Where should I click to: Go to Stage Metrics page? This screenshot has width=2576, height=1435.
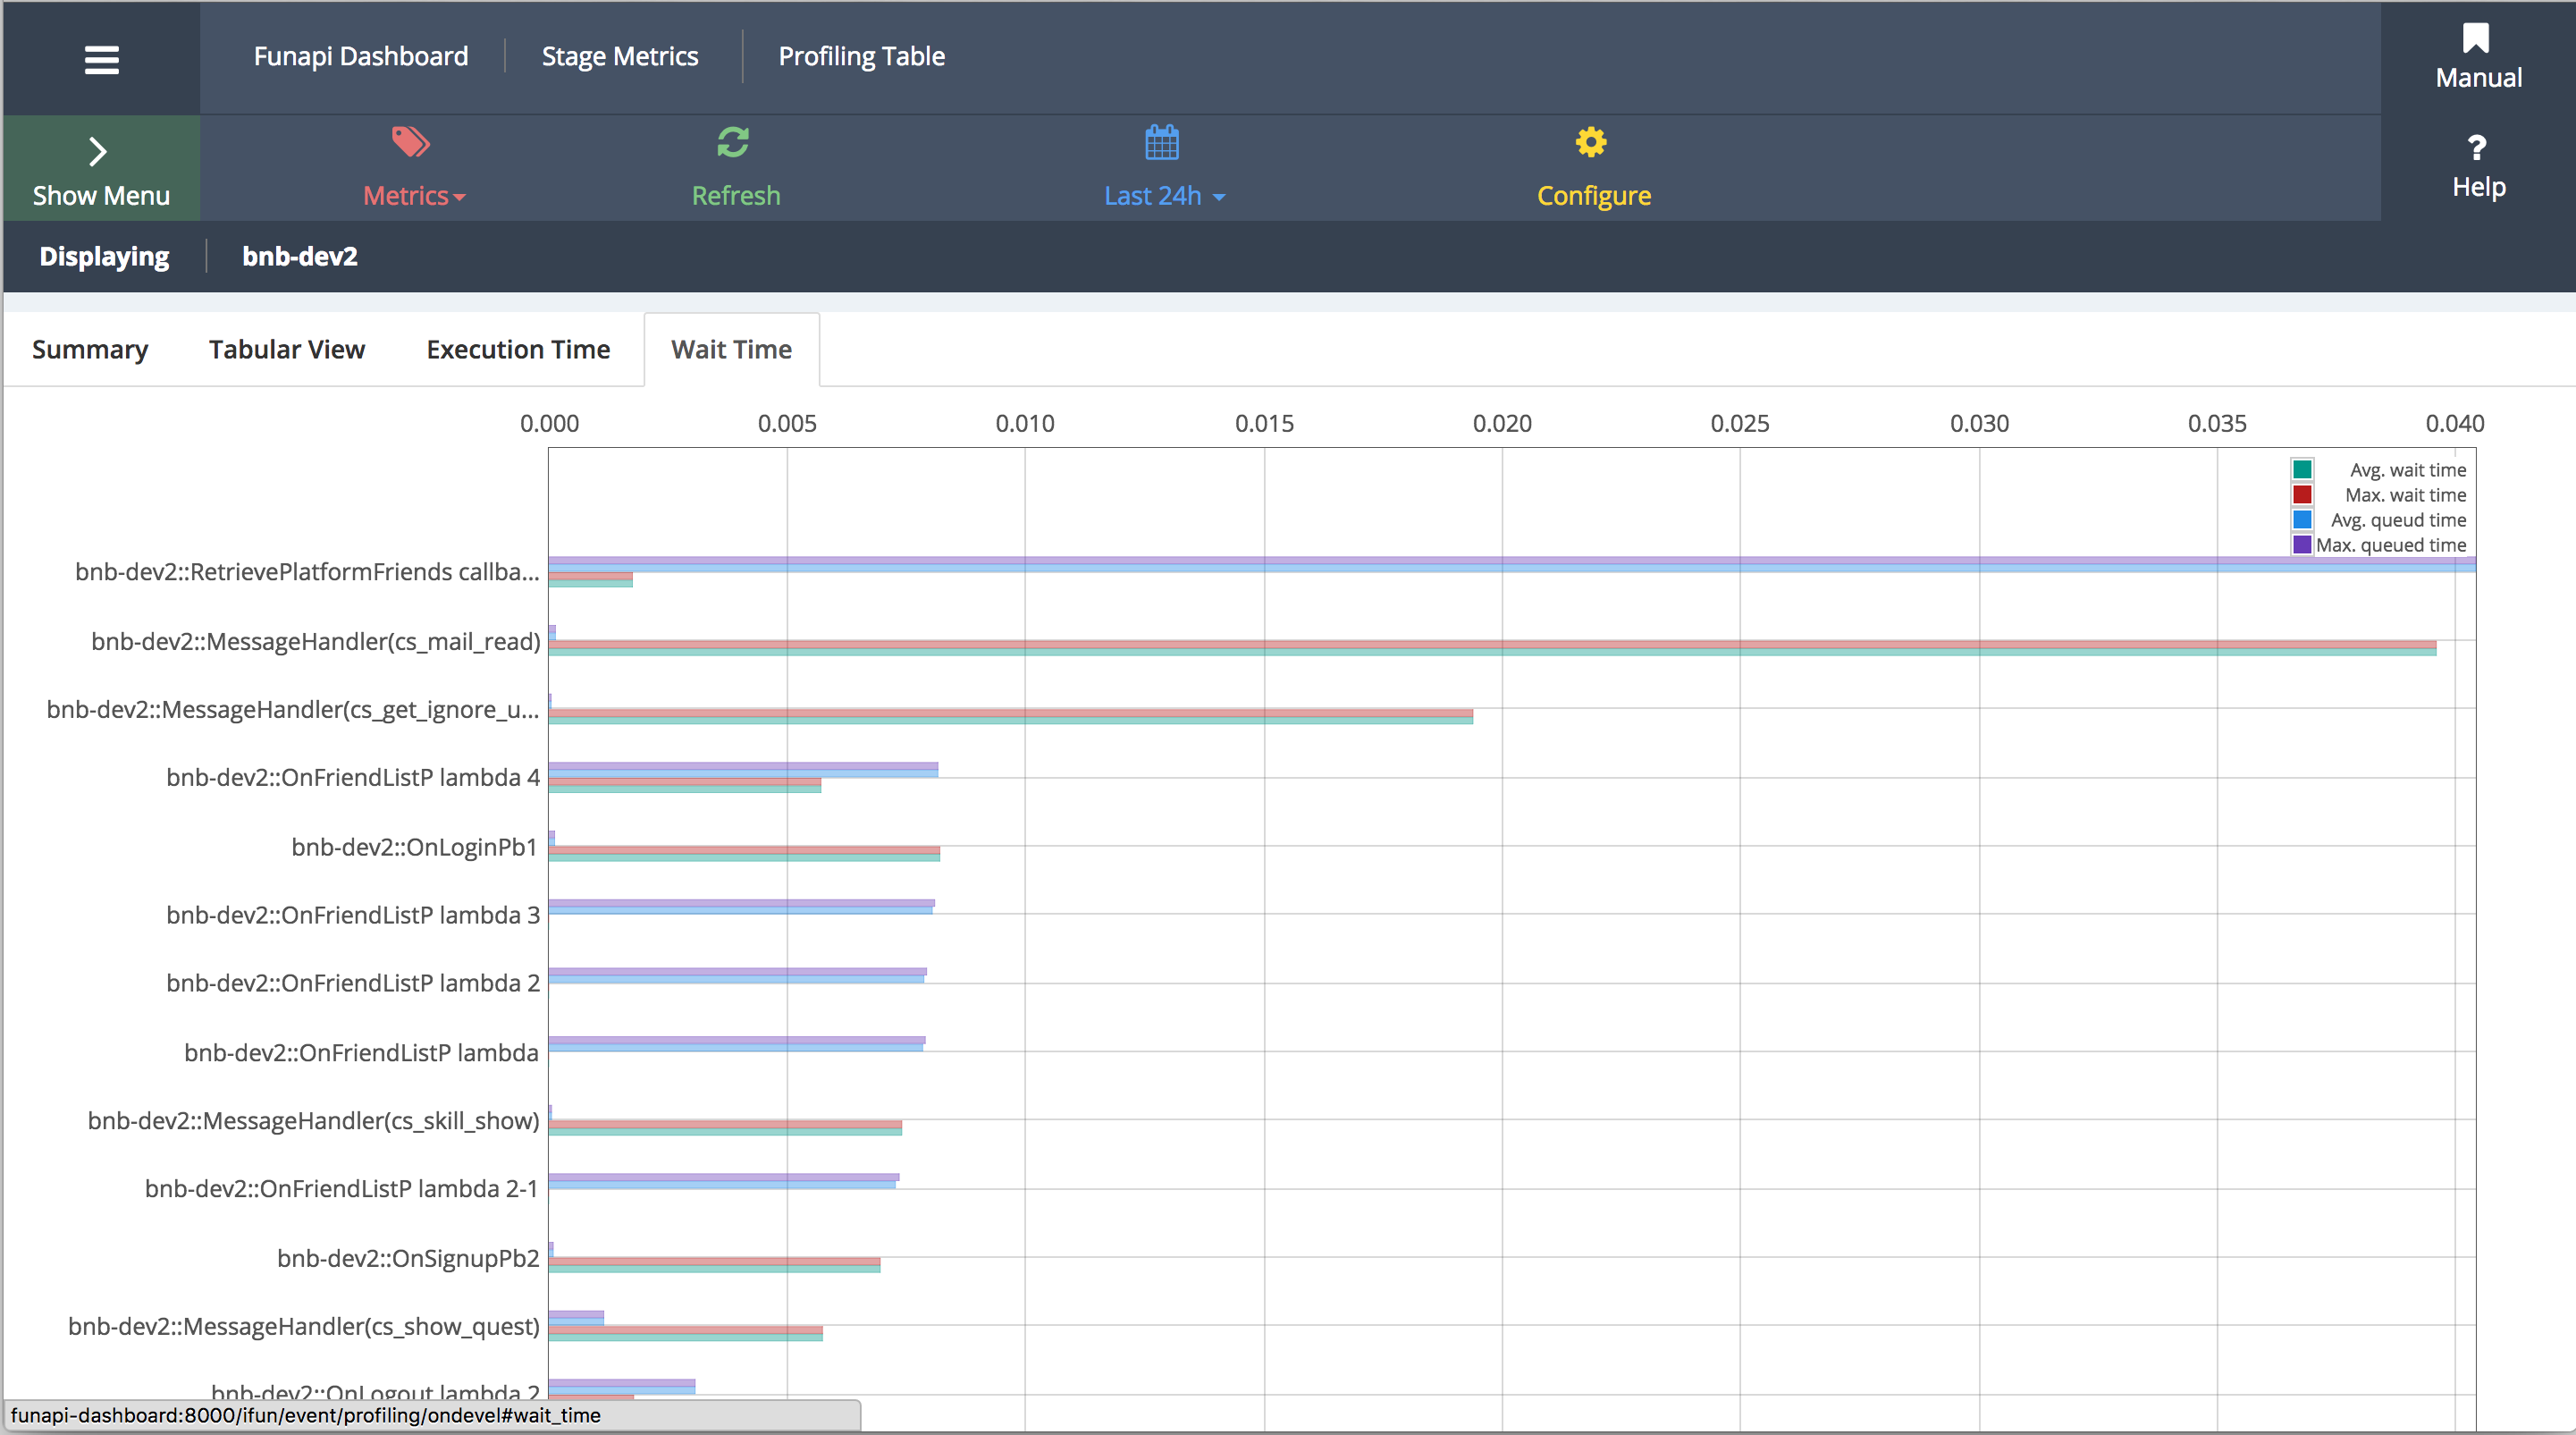click(x=620, y=56)
